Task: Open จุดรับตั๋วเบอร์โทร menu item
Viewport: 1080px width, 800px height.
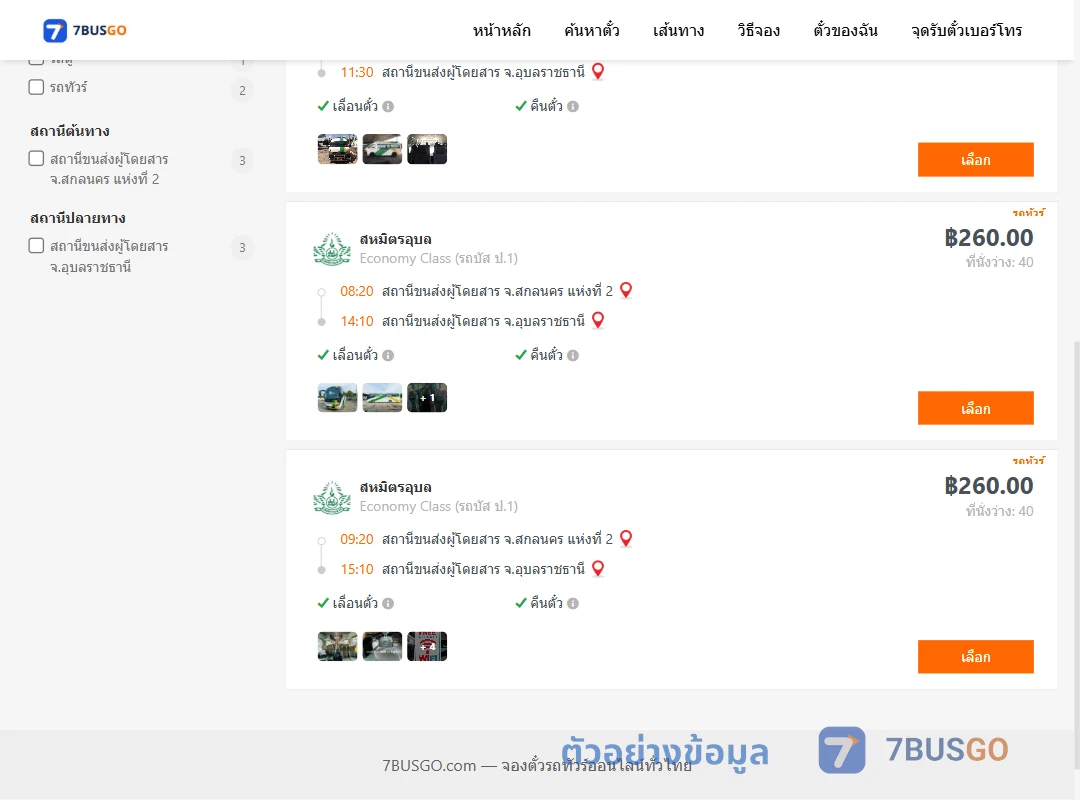Action: tap(966, 30)
